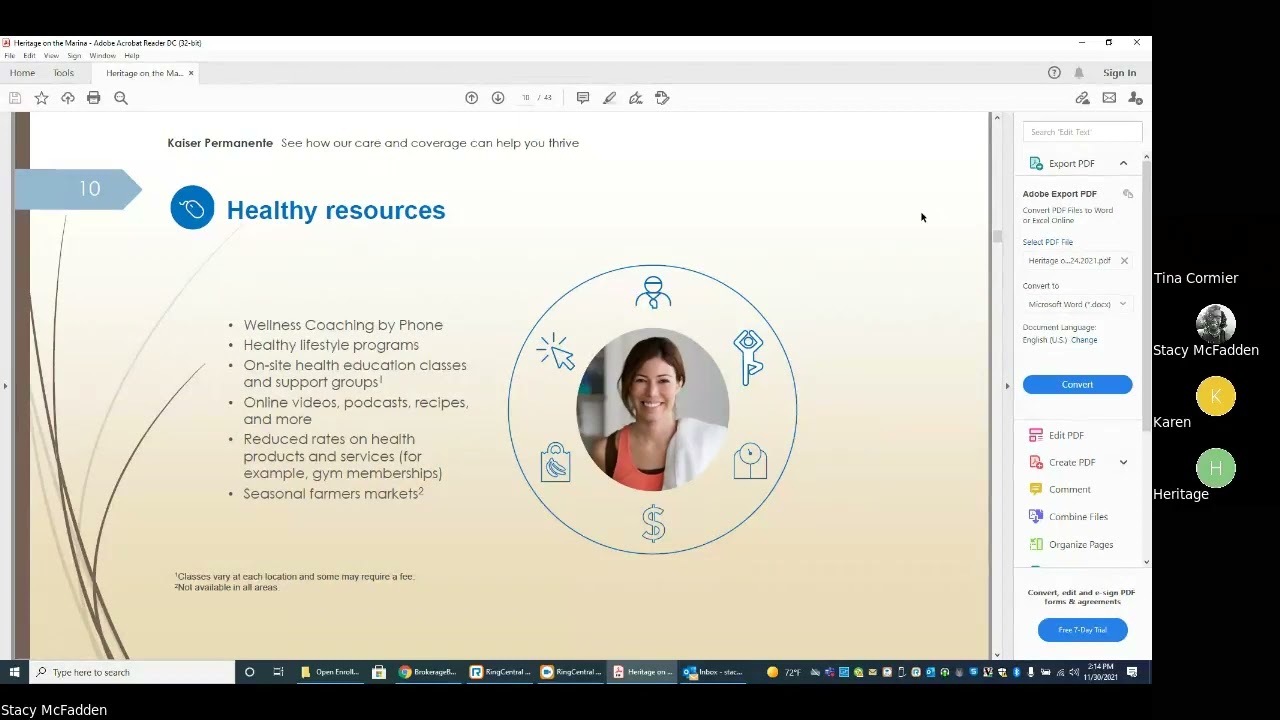
Task: Click the Task View taskbar icon
Action: [278, 672]
